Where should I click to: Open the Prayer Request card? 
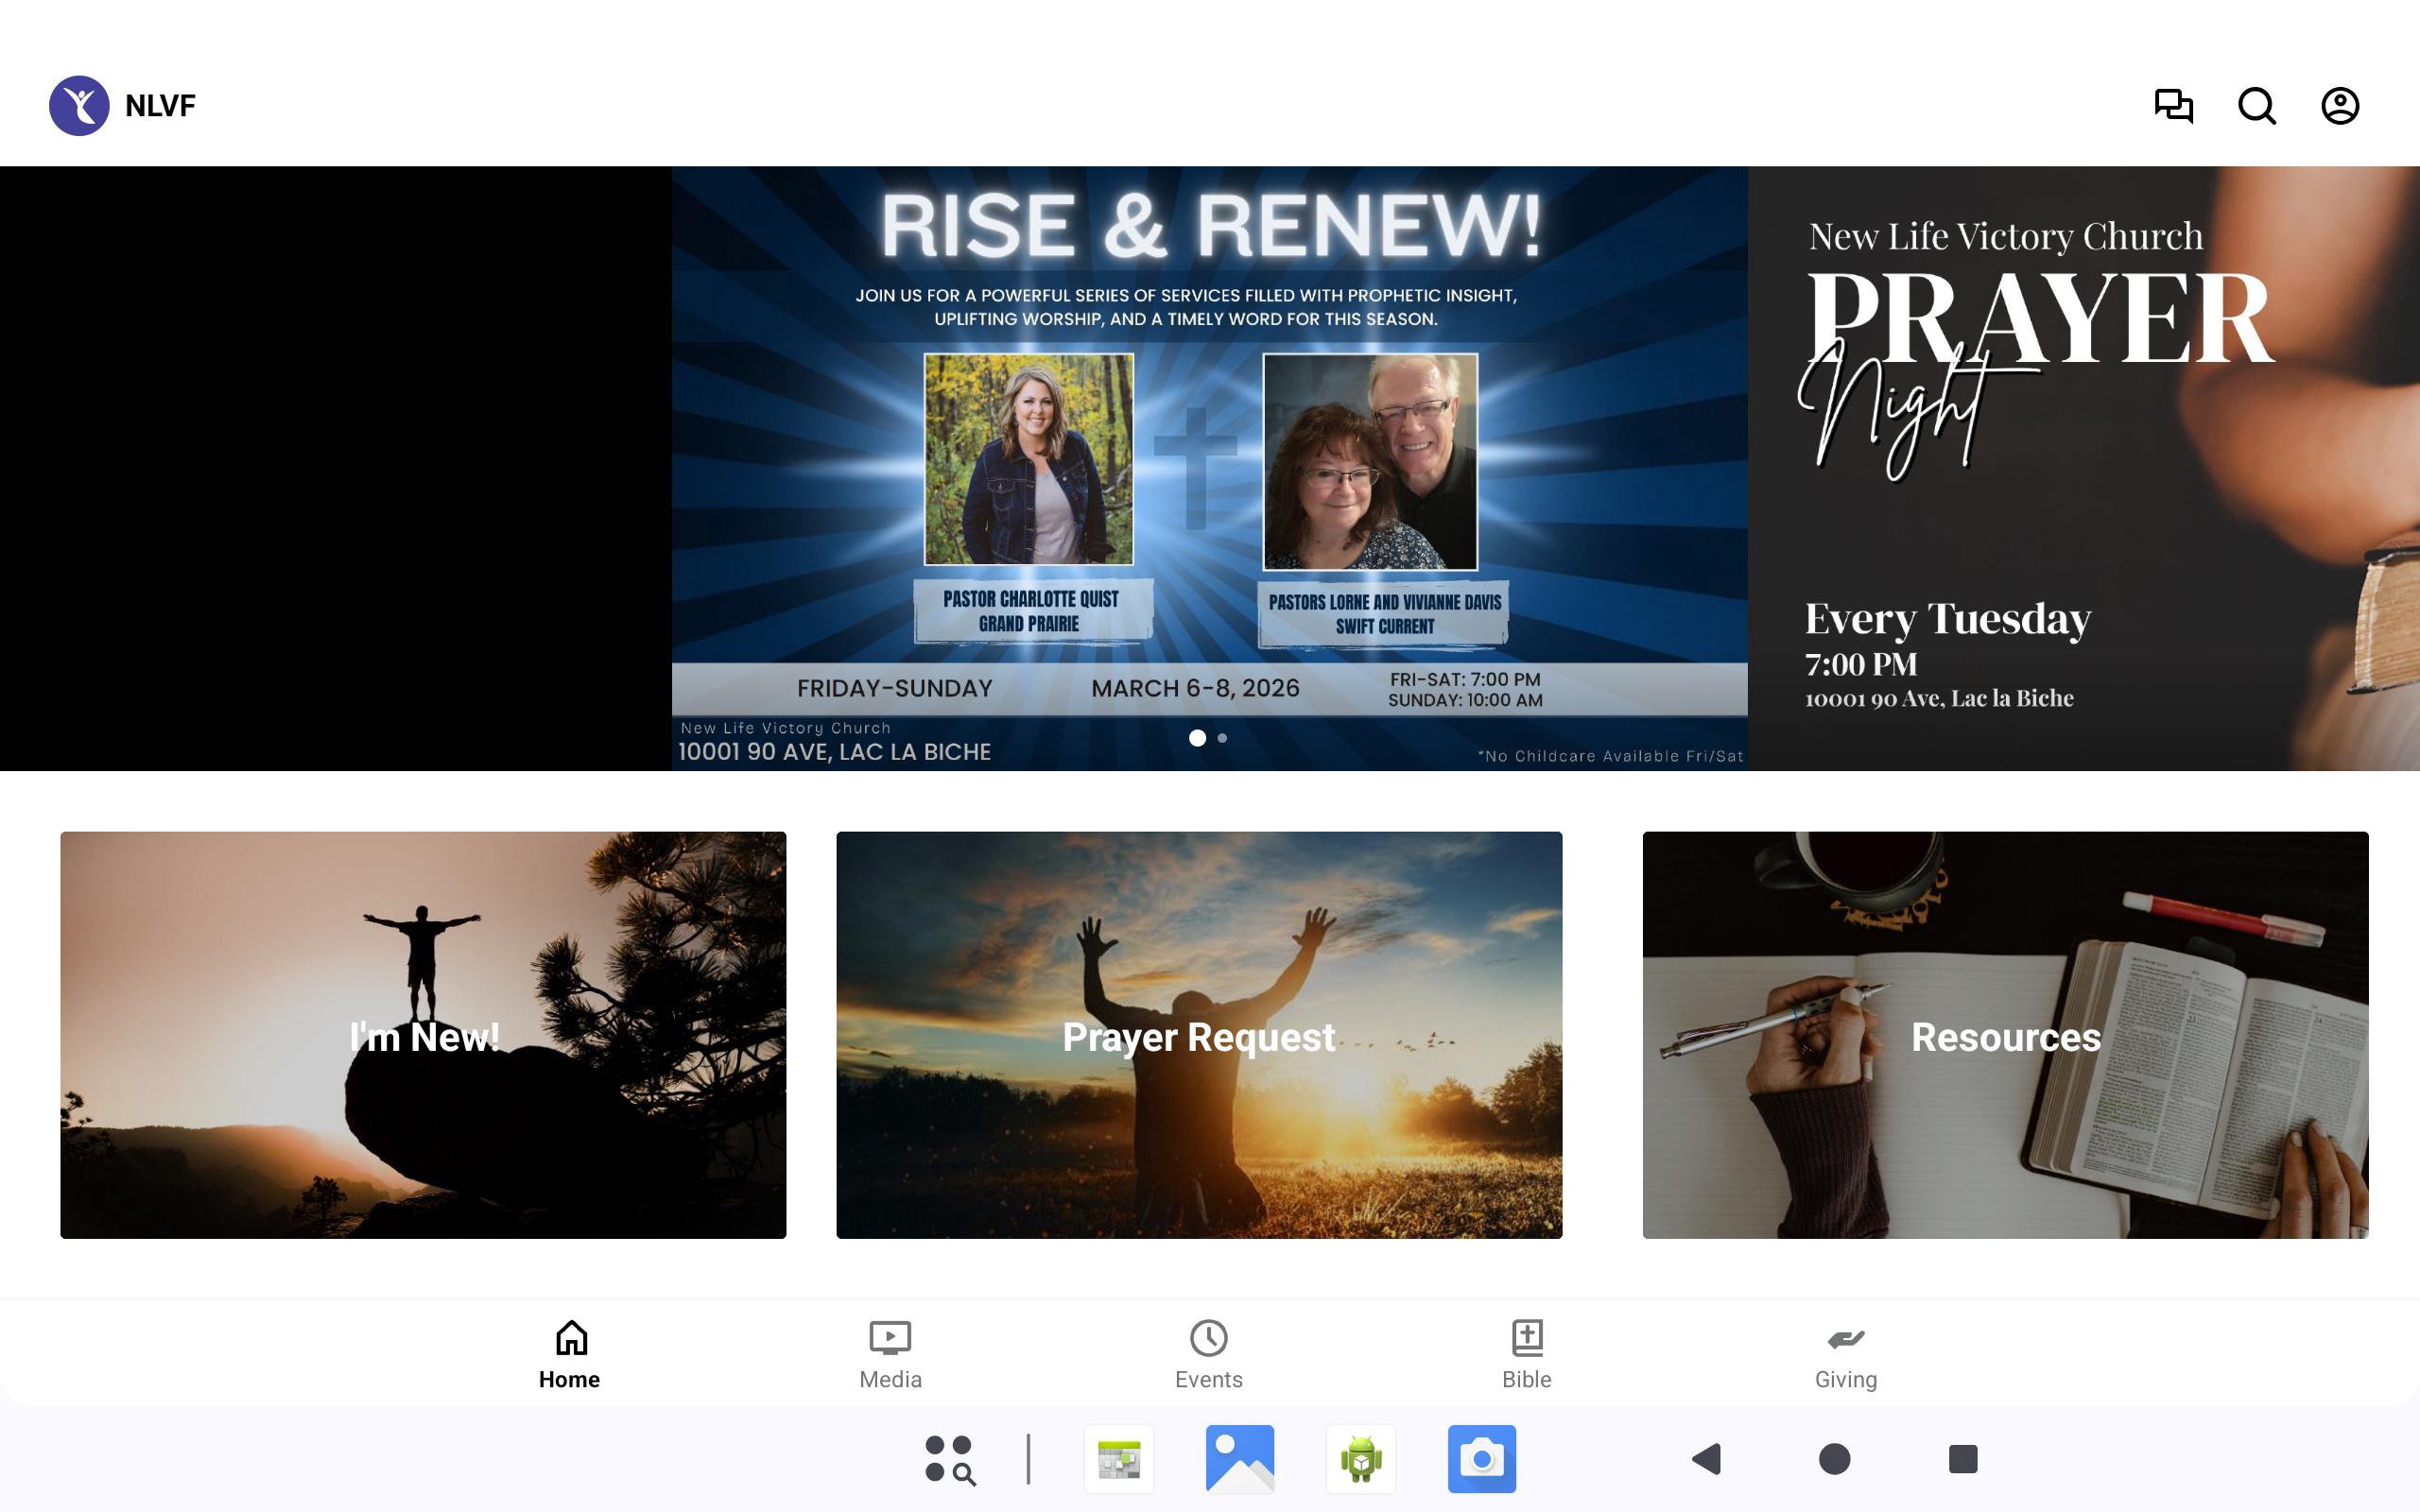1199,1035
